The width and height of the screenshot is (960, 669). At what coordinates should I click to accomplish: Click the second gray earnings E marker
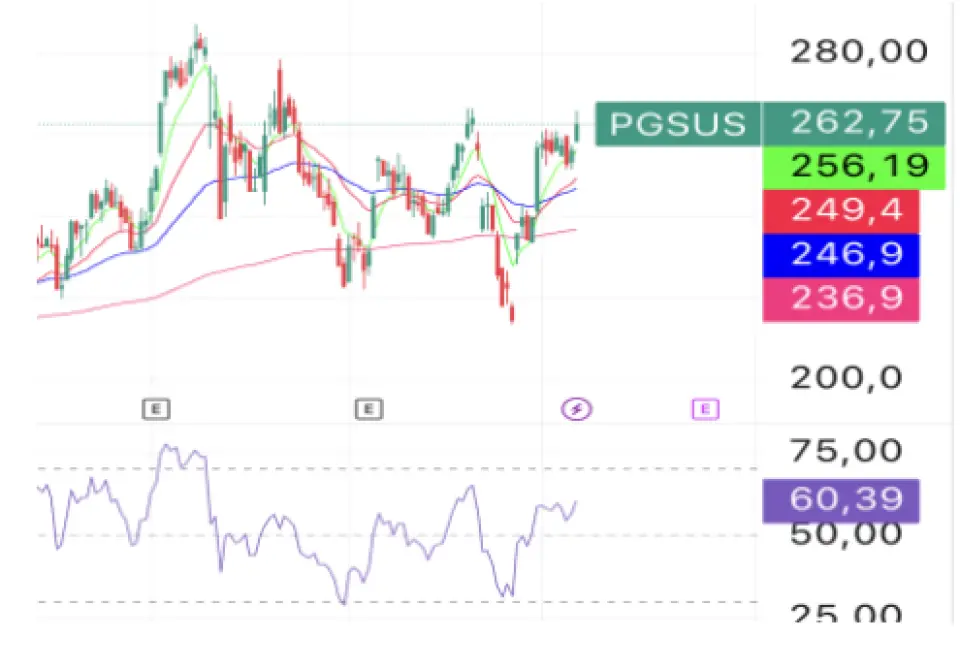(x=369, y=409)
